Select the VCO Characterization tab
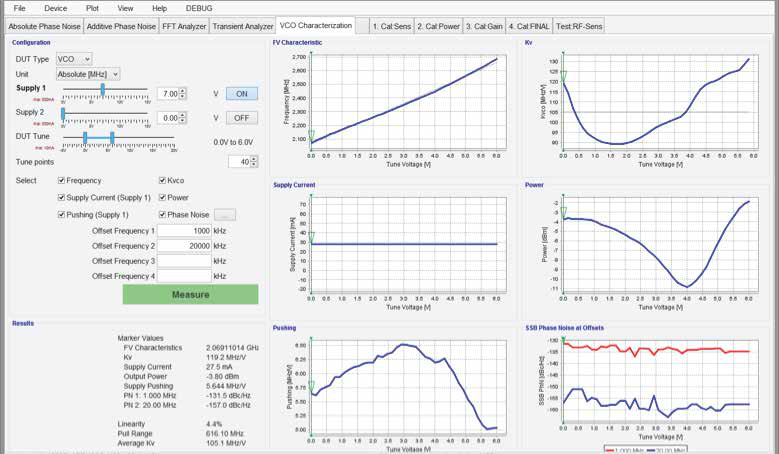The width and height of the screenshot is (779, 454). tap(315, 25)
